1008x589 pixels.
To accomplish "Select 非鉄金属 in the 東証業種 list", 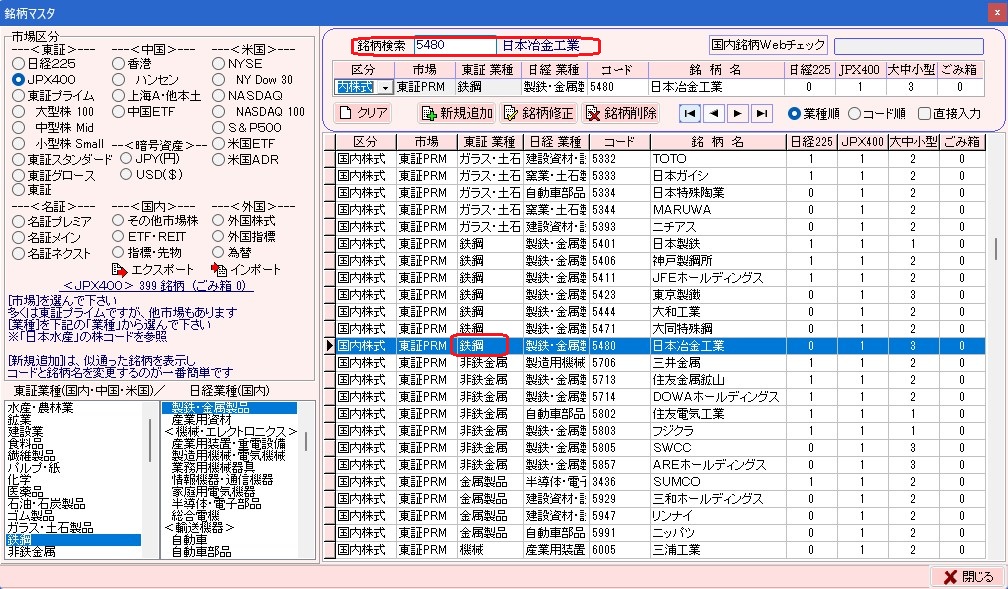I will point(35,551).
